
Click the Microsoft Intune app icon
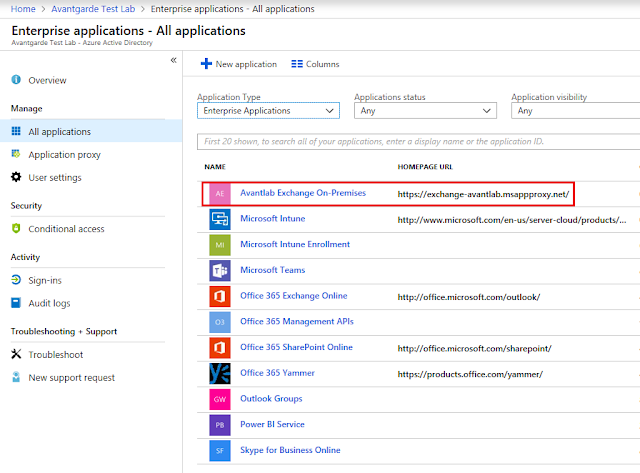pyautogui.click(x=220, y=219)
